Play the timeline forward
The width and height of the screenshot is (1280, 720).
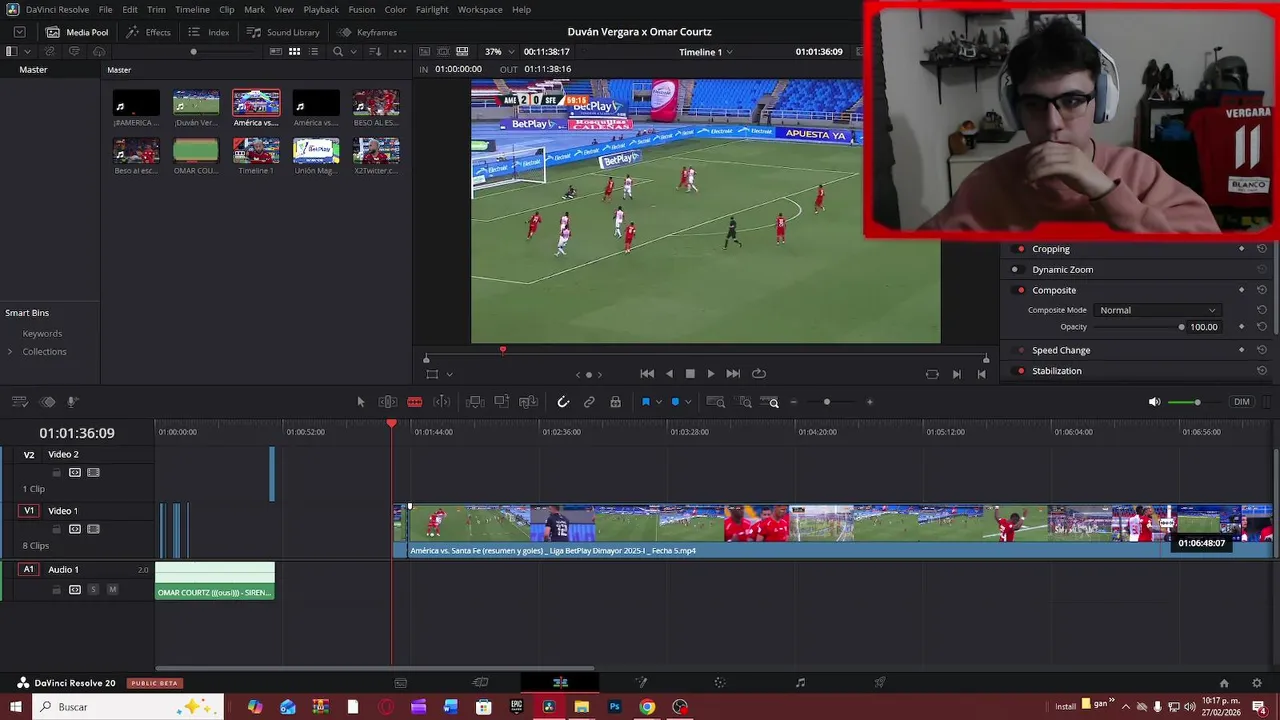(x=711, y=374)
